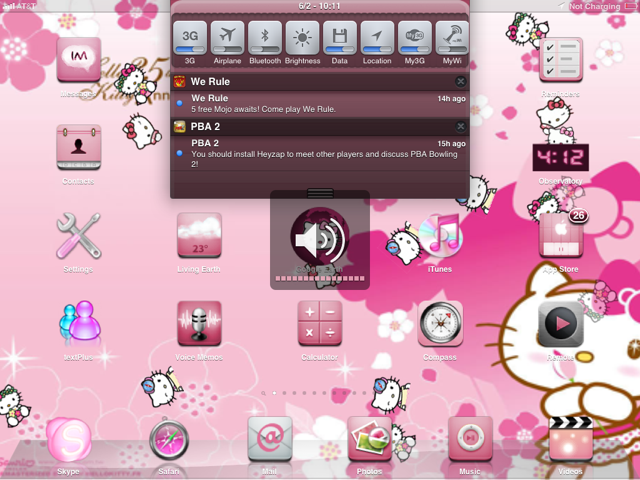The width and height of the screenshot is (640, 480).
Task: Open the Calculator app
Action: click(x=320, y=323)
